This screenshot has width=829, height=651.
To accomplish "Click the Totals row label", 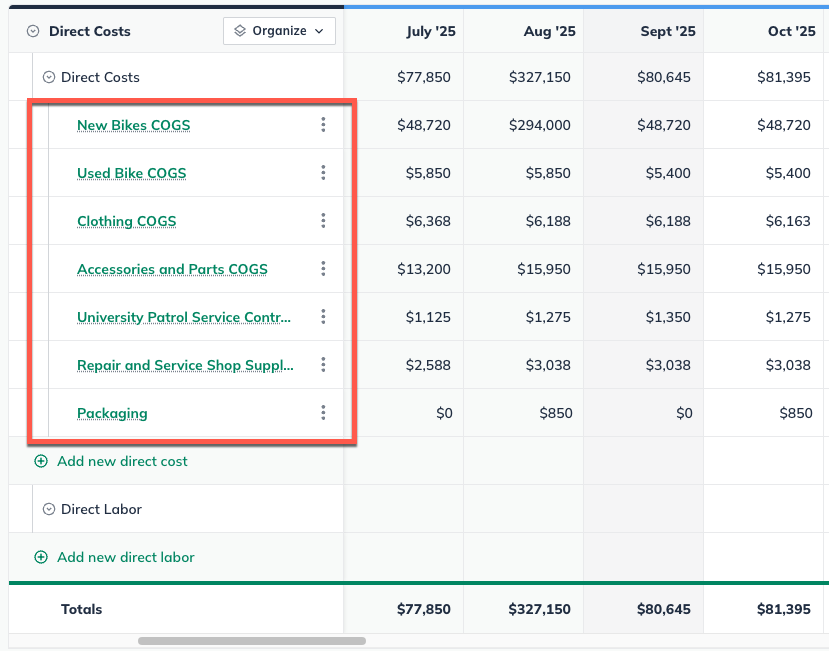I will (81, 609).
